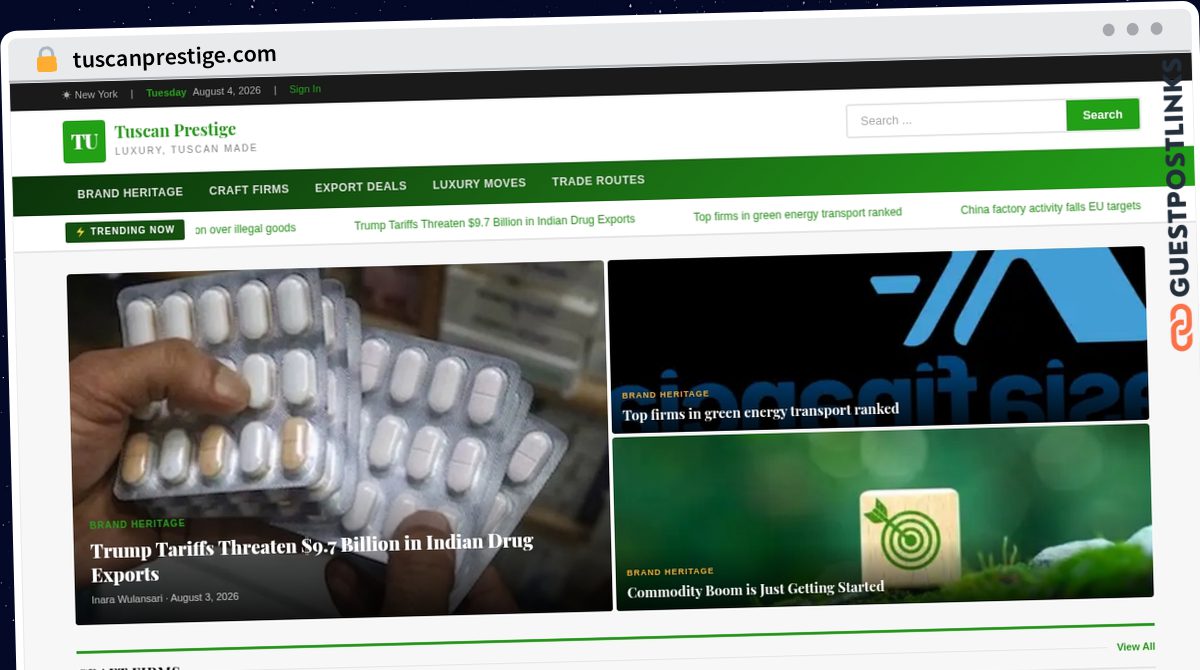Screen dimensions: 1200x670
Task: Open the Sign In link
Action: [x=305, y=89]
